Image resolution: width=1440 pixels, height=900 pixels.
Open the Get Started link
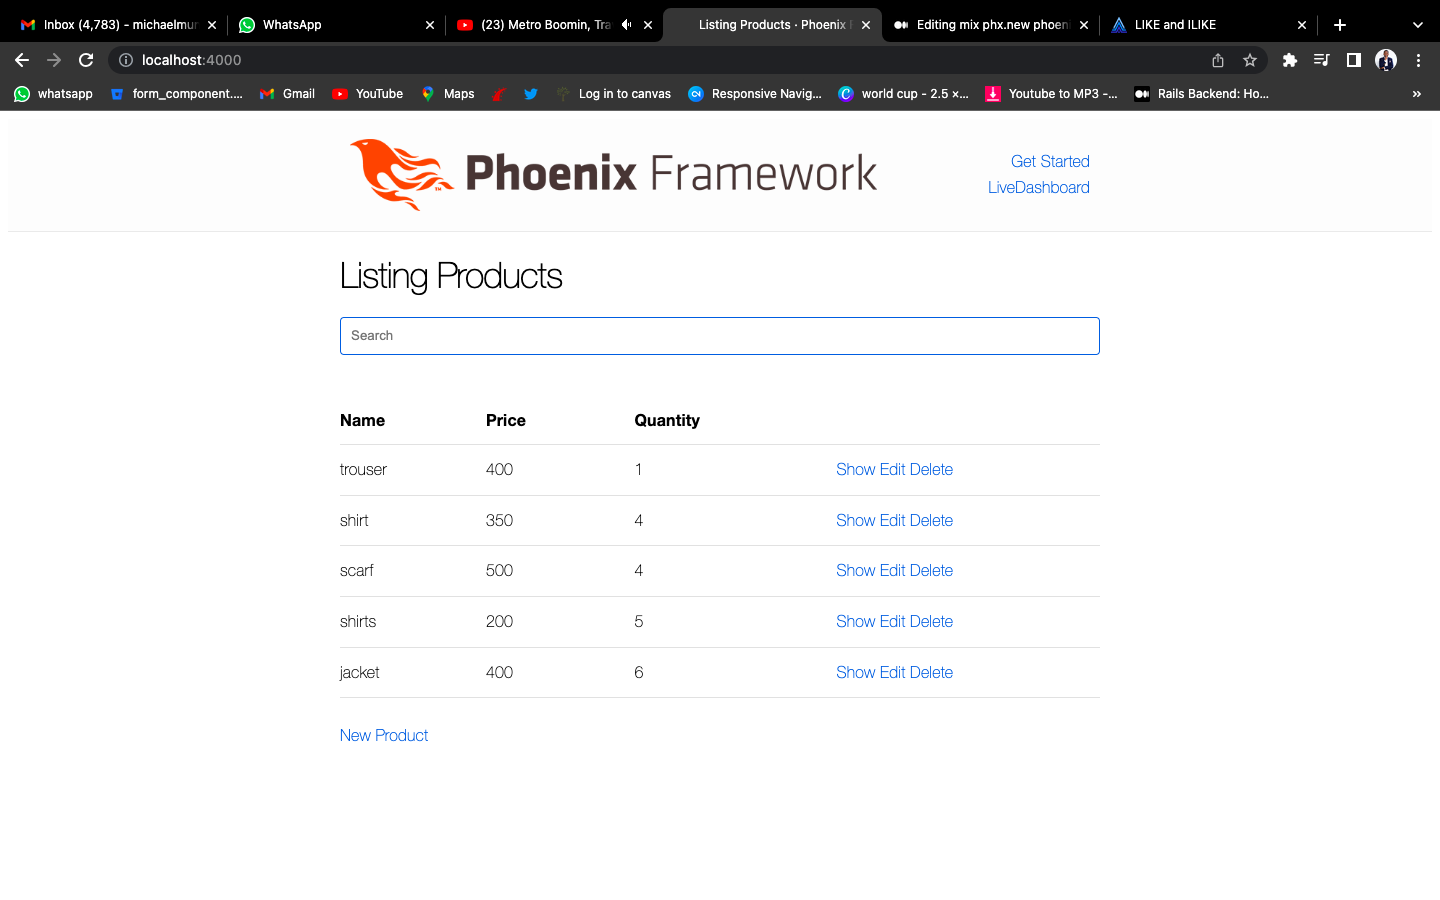1050,161
